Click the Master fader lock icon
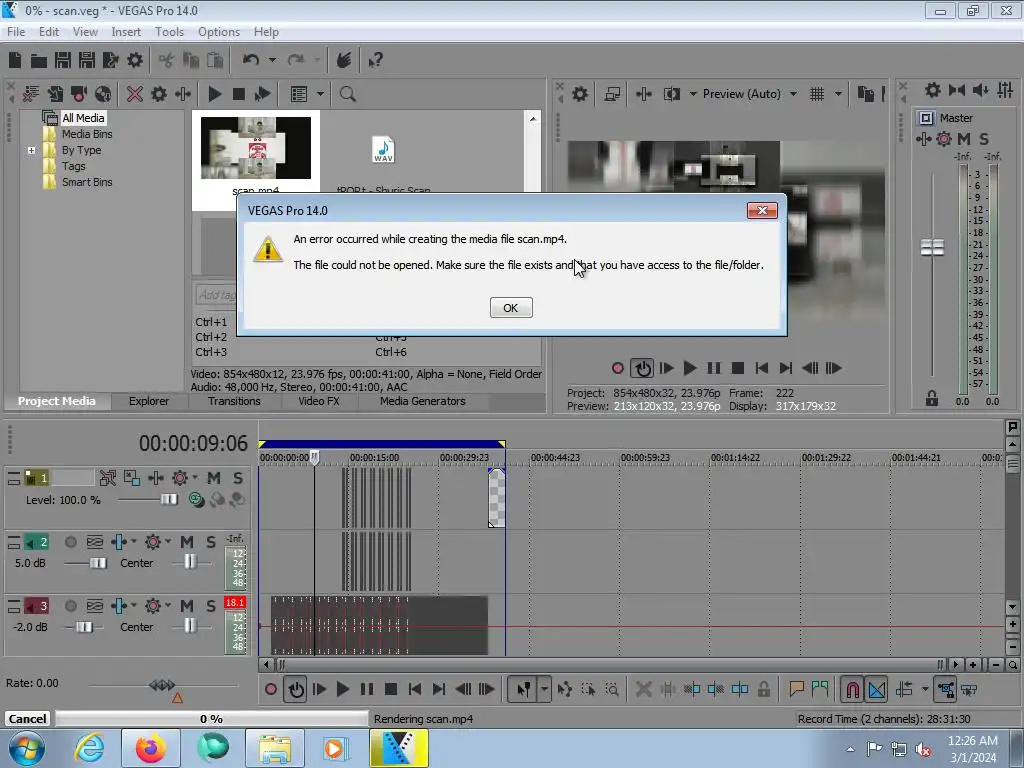This screenshot has width=1024, height=768. (x=932, y=398)
